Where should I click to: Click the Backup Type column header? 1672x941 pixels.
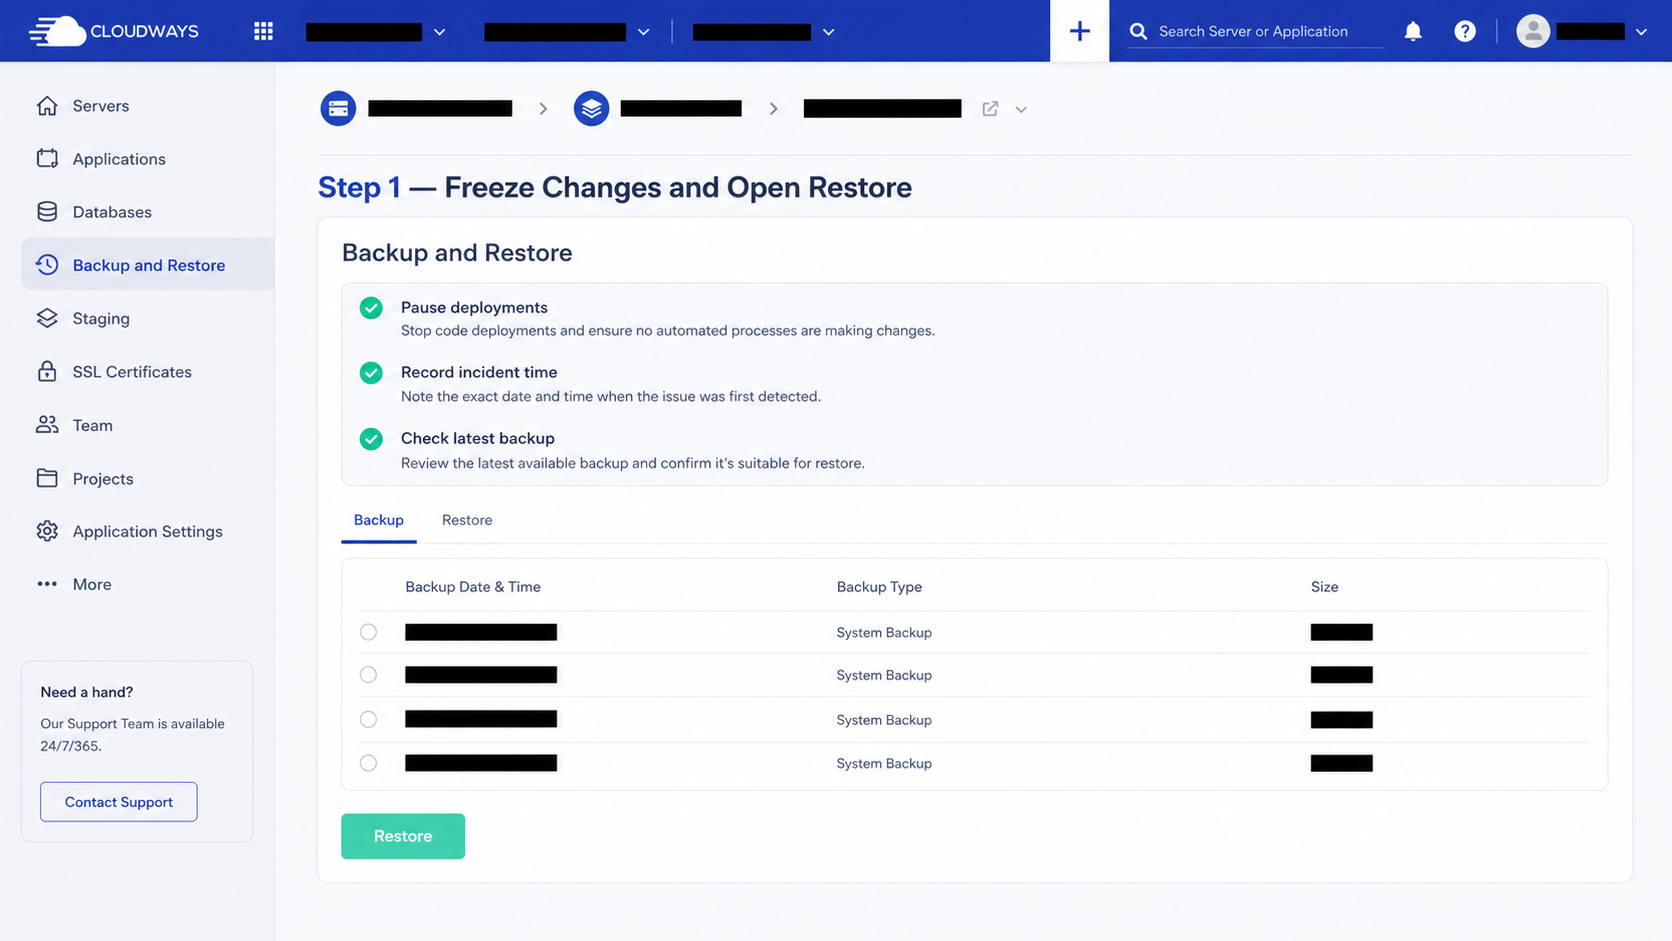(879, 587)
